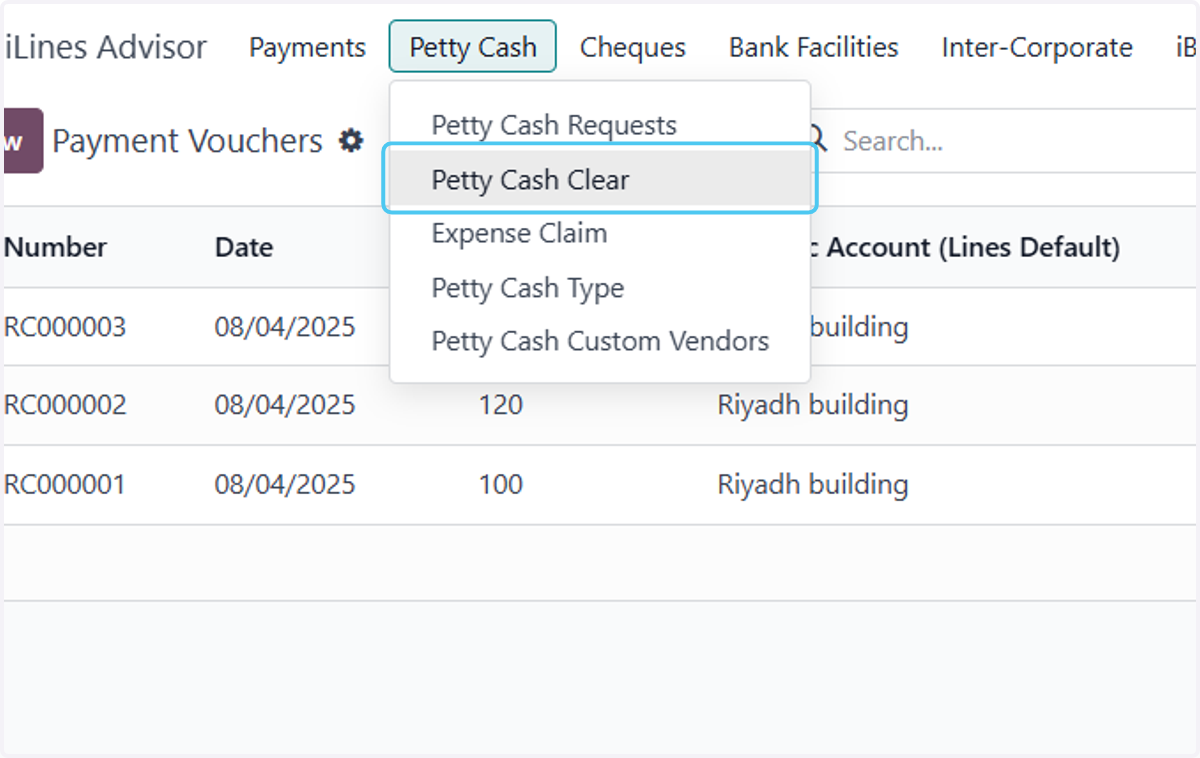This screenshot has width=1200, height=758.
Task: Open the Inter-Corporate menu
Action: click(1037, 47)
